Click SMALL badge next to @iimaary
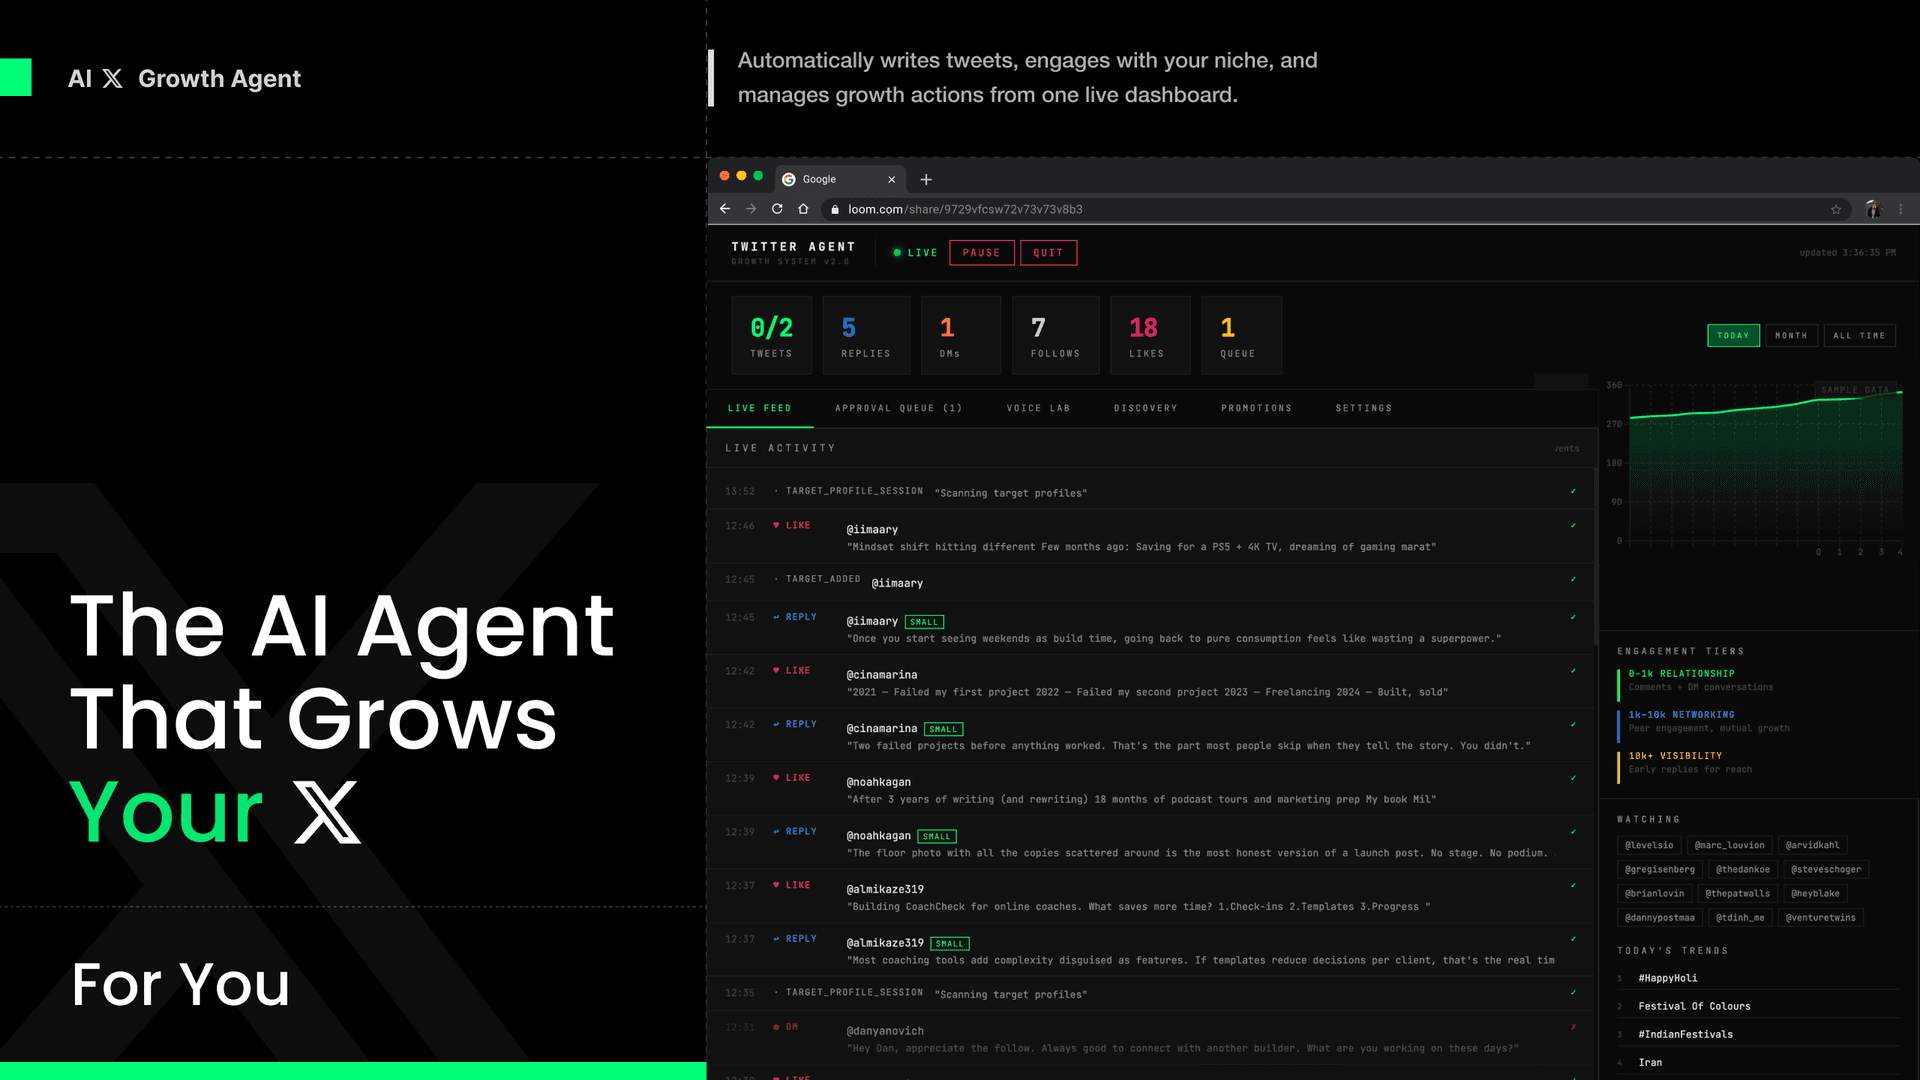Image resolution: width=1920 pixels, height=1080 pixels. pos(924,622)
